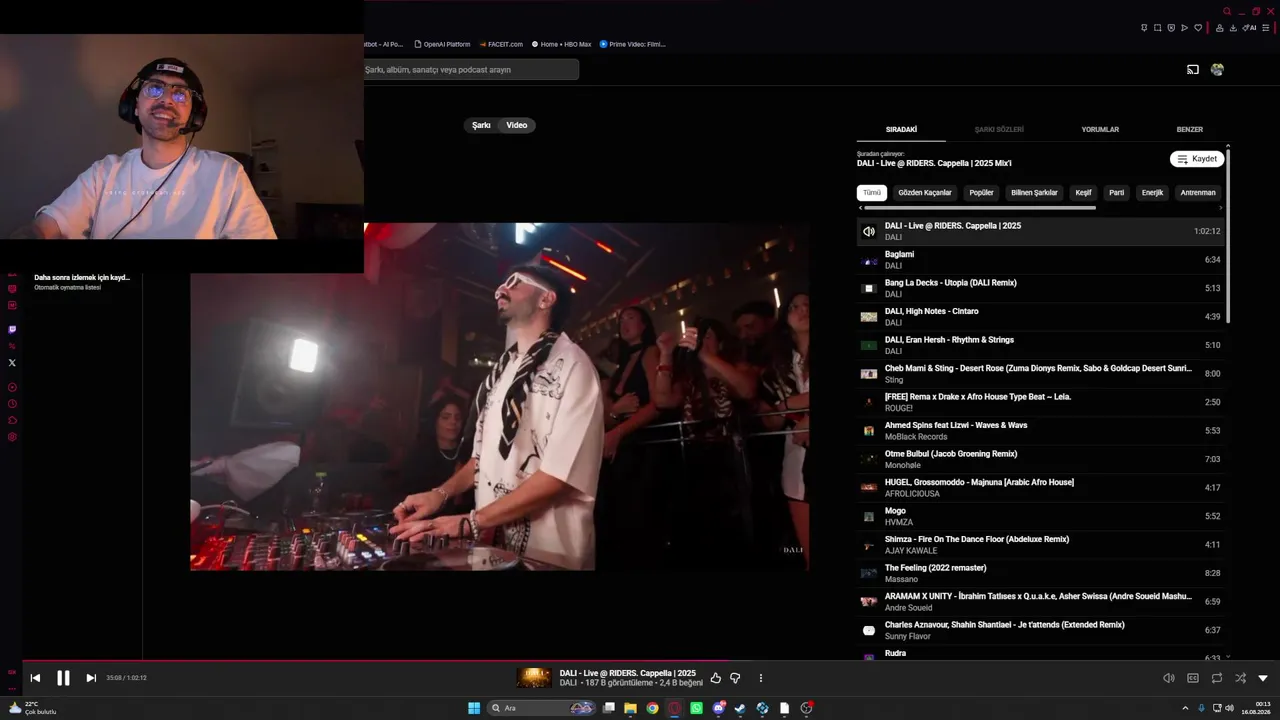The width and height of the screenshot is (1280, 720).
Task: Select the Keşif filter chip
Action: tap(1083, 193)
